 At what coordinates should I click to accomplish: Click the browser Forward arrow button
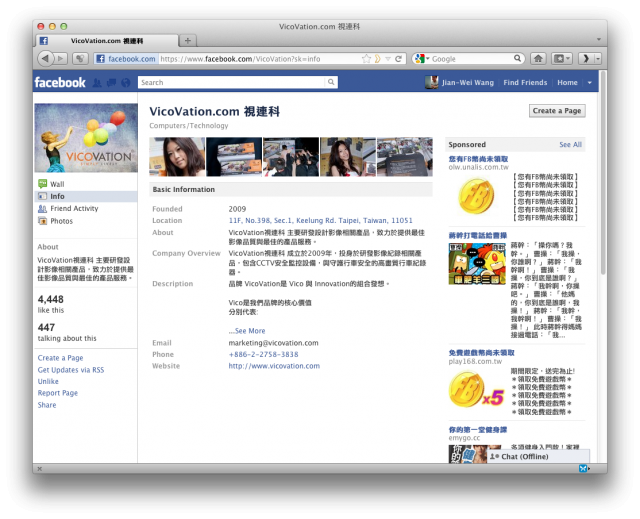[x=61, y=59]
